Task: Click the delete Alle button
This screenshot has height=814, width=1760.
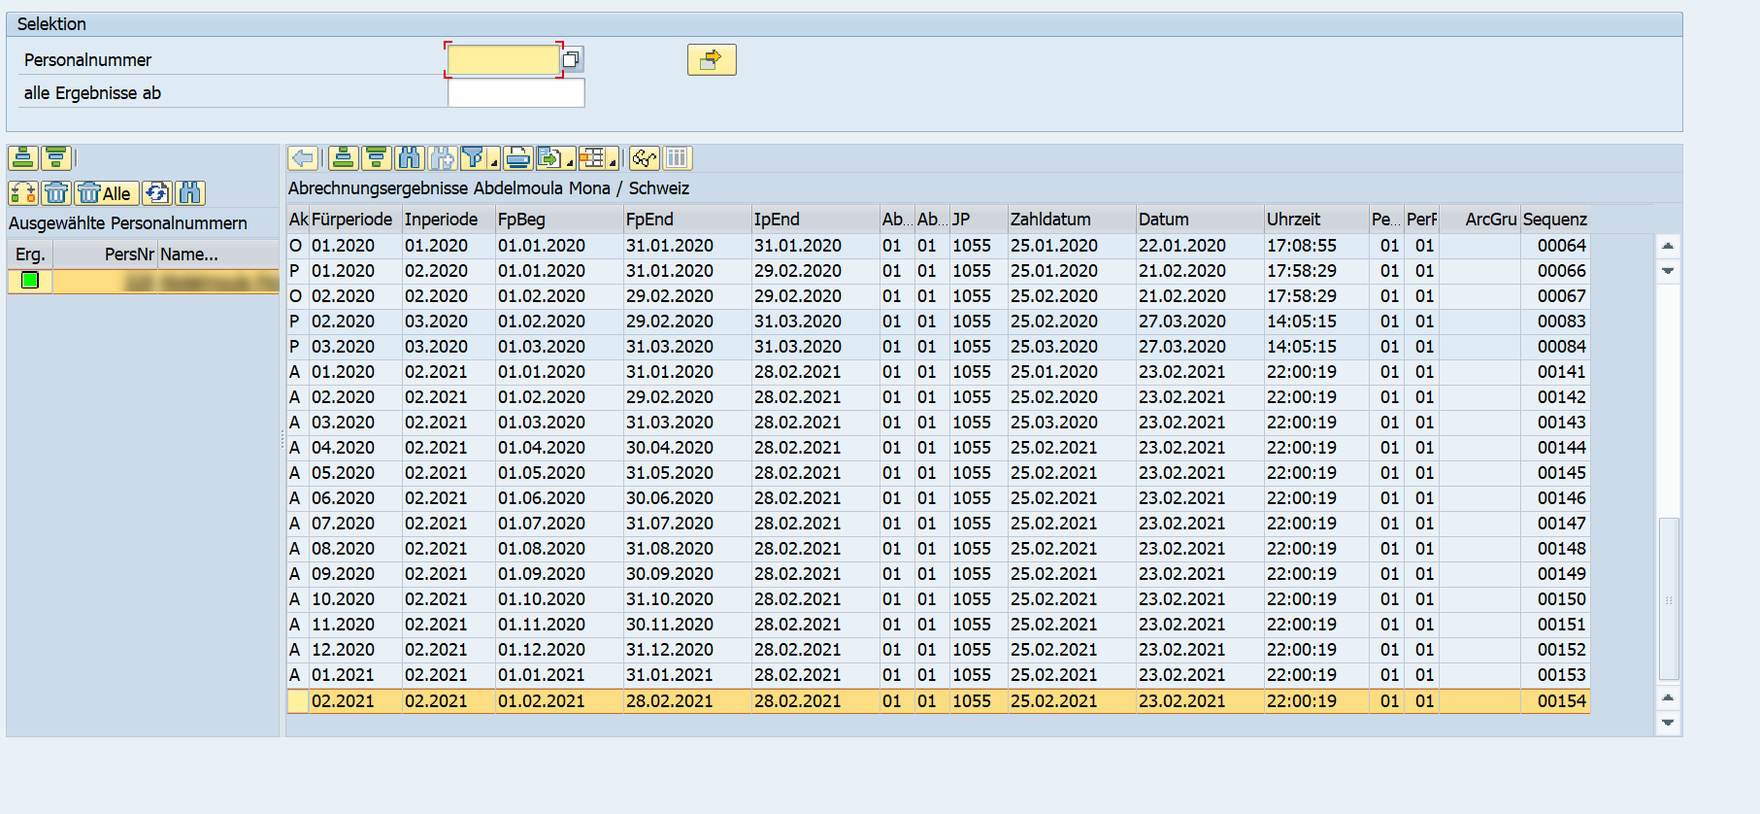Action: (x=106, y=193)
